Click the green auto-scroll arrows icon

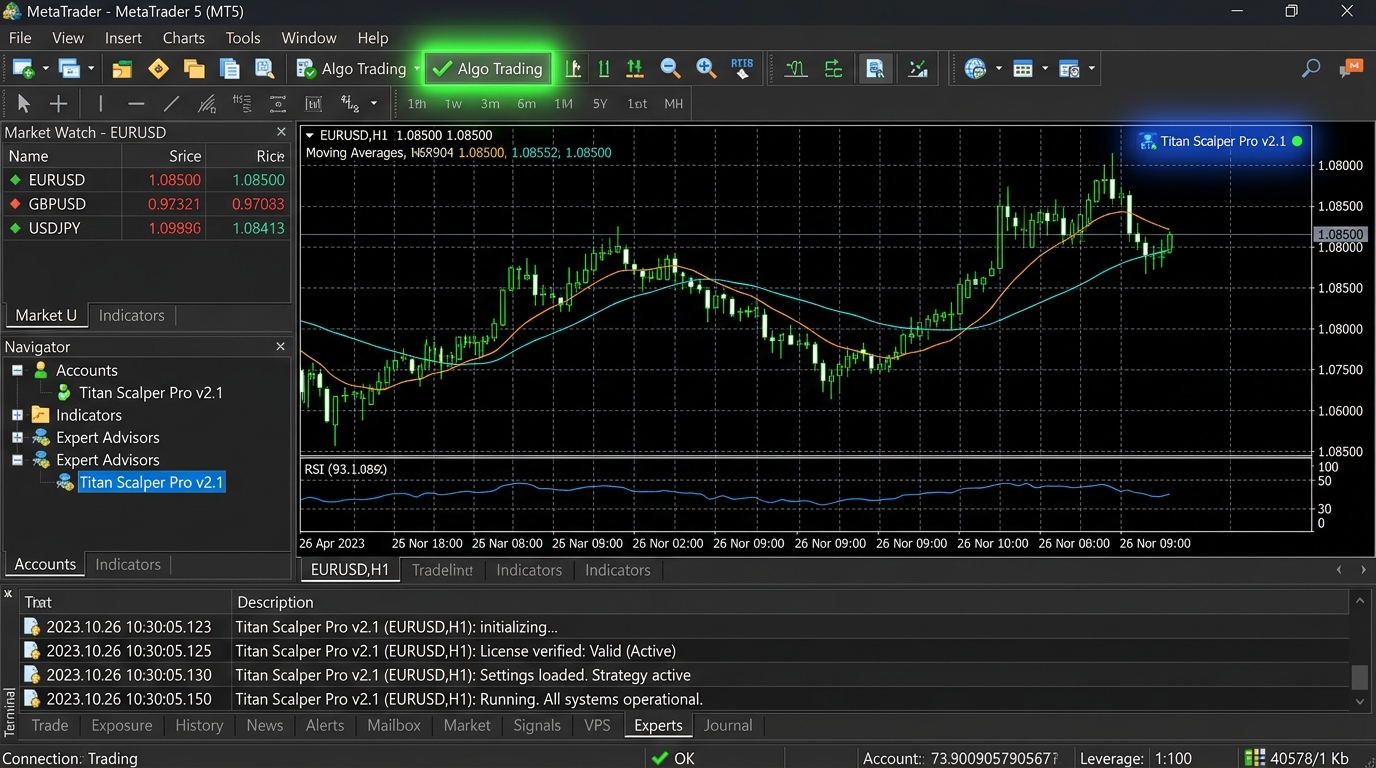pos(833,69)
